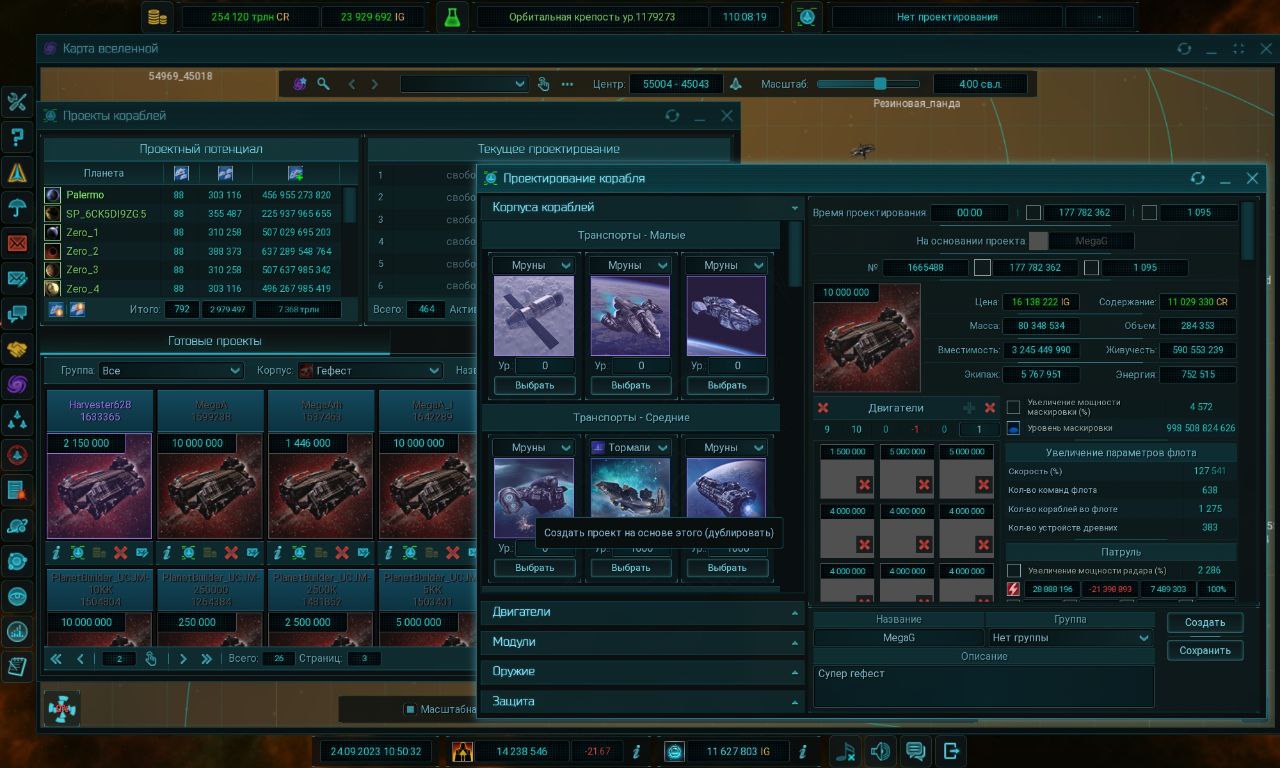Viewport: 1280px width, 768px height.
Task: Click the Проектный потенциал header
Action: [200, 149]
